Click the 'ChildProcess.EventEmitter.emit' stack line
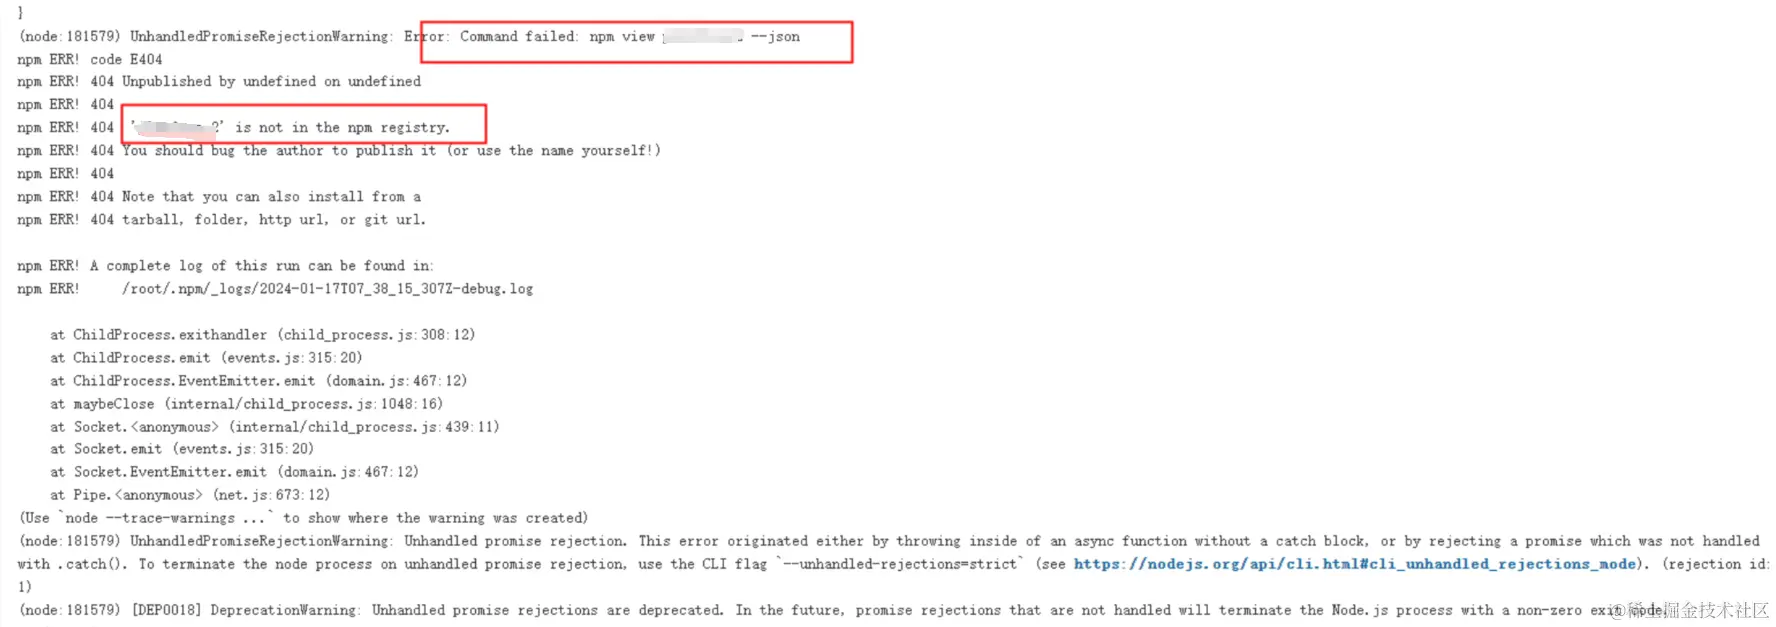Screen dimensions: 1776x627 point(259,381)
